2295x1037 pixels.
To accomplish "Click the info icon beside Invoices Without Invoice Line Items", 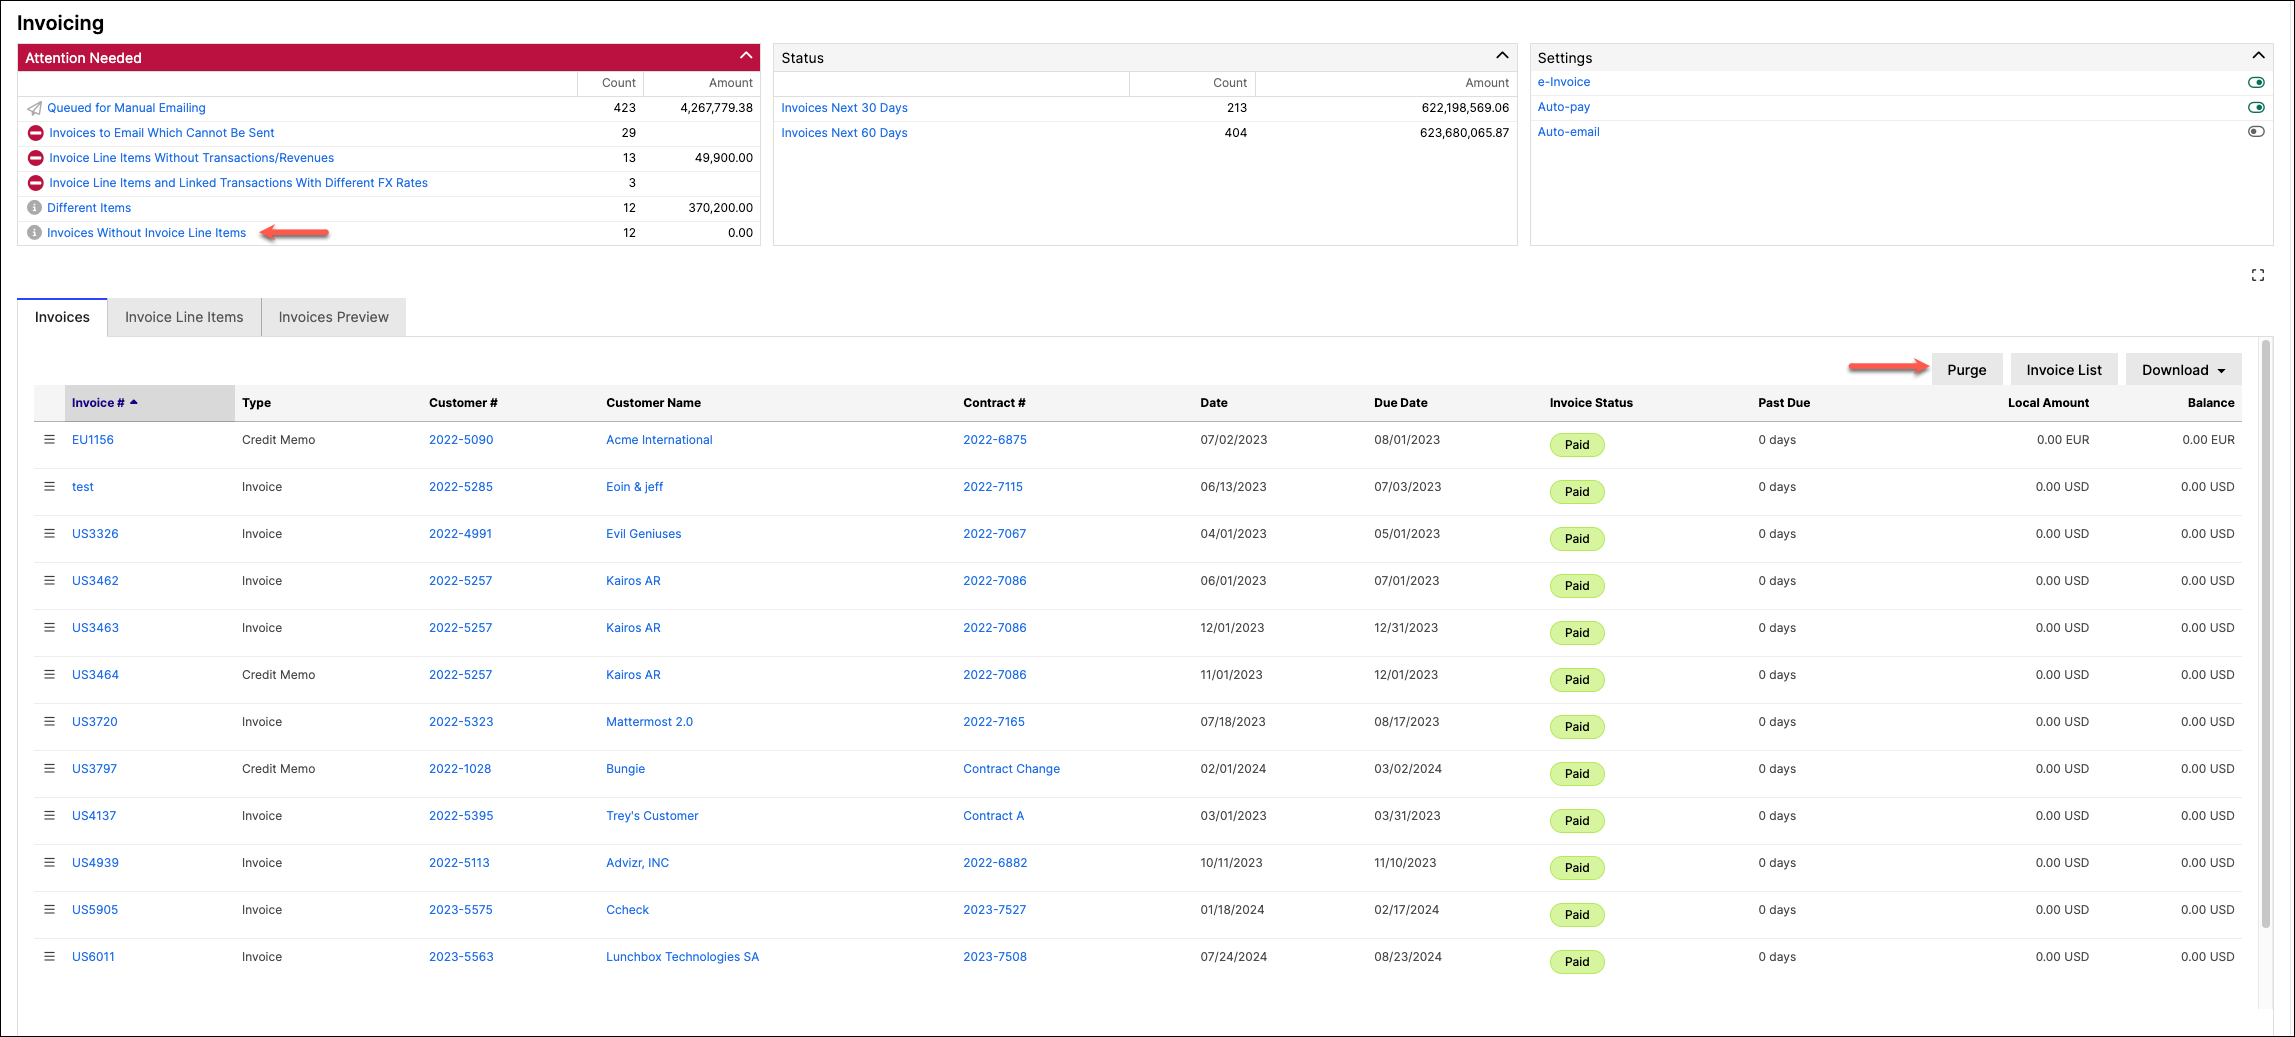I will click(x=34, y=233).
